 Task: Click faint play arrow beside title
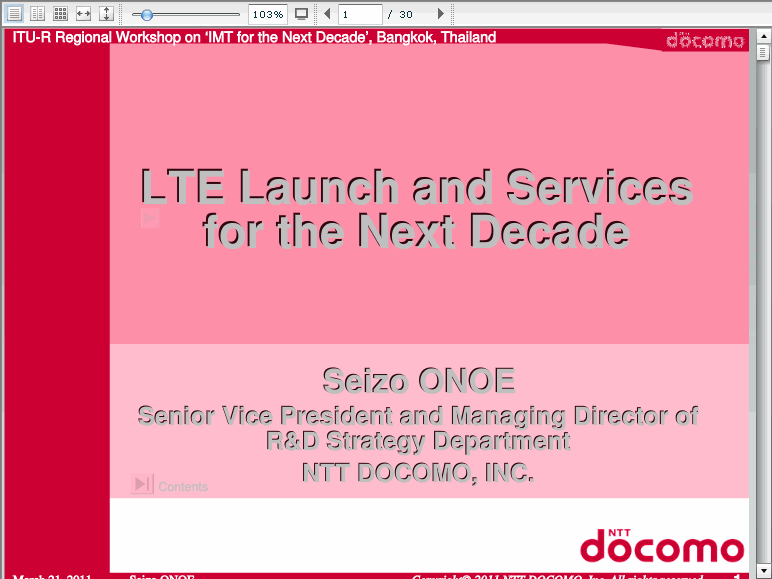pos(150,218)
